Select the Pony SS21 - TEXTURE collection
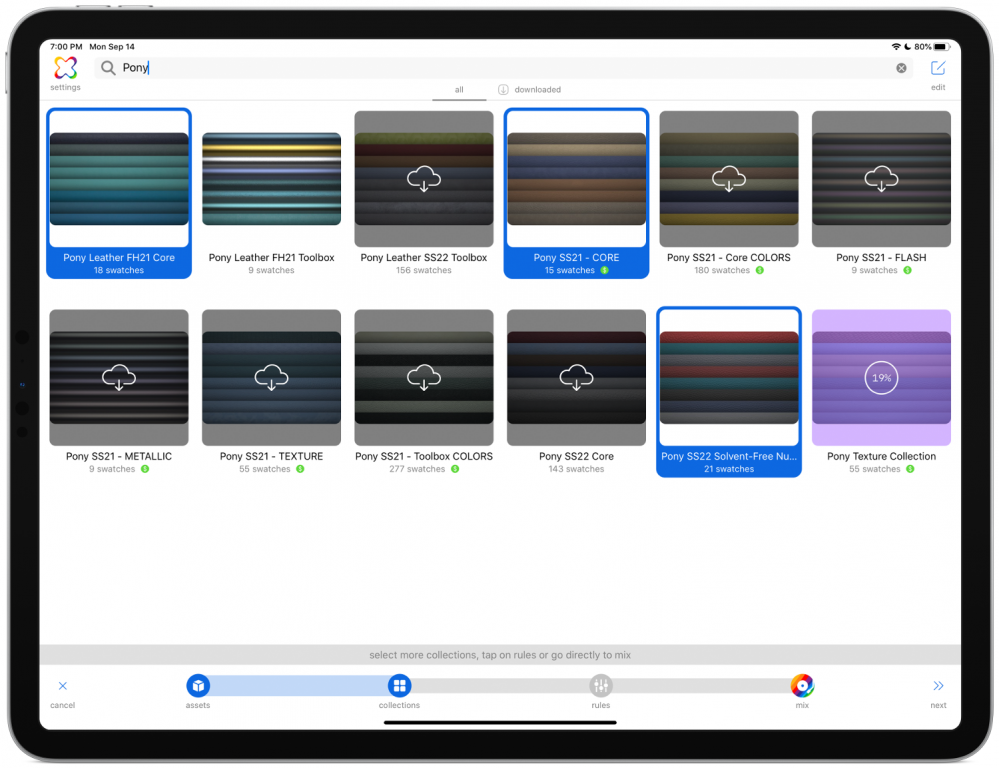This screenshot has width=999, height=768. pyautogui.click(x=271, y=378)
